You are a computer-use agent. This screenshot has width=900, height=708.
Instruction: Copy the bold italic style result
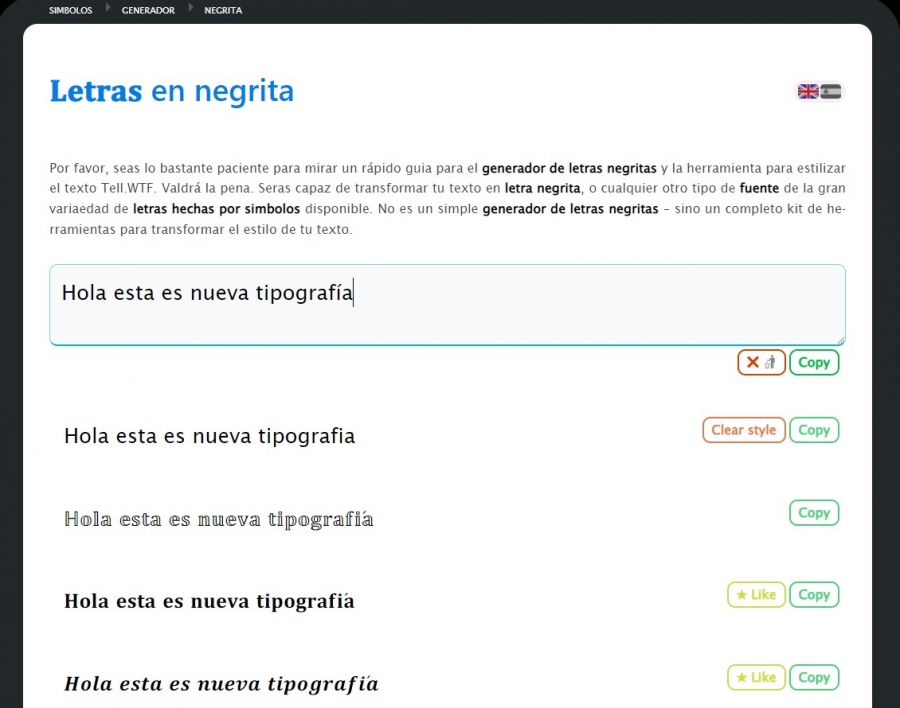[814, 677]
